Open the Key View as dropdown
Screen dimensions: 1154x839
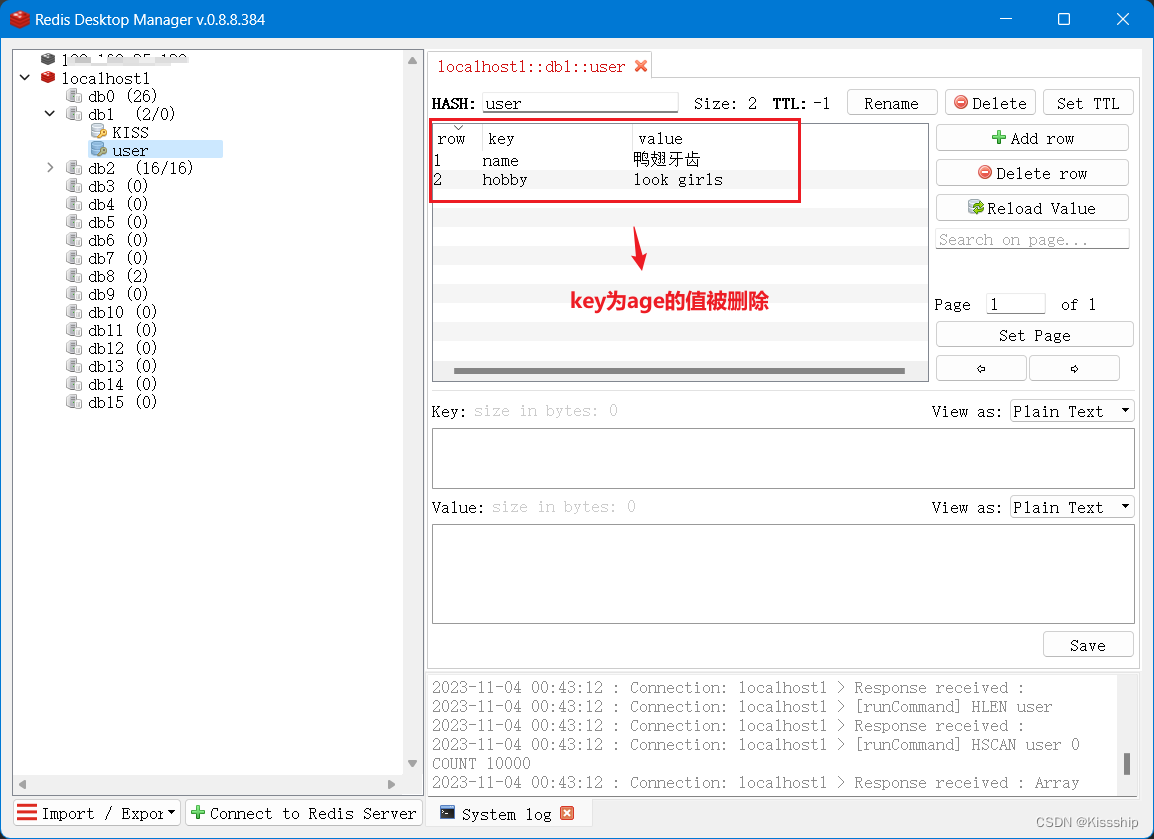click(x=1072, y=411)
